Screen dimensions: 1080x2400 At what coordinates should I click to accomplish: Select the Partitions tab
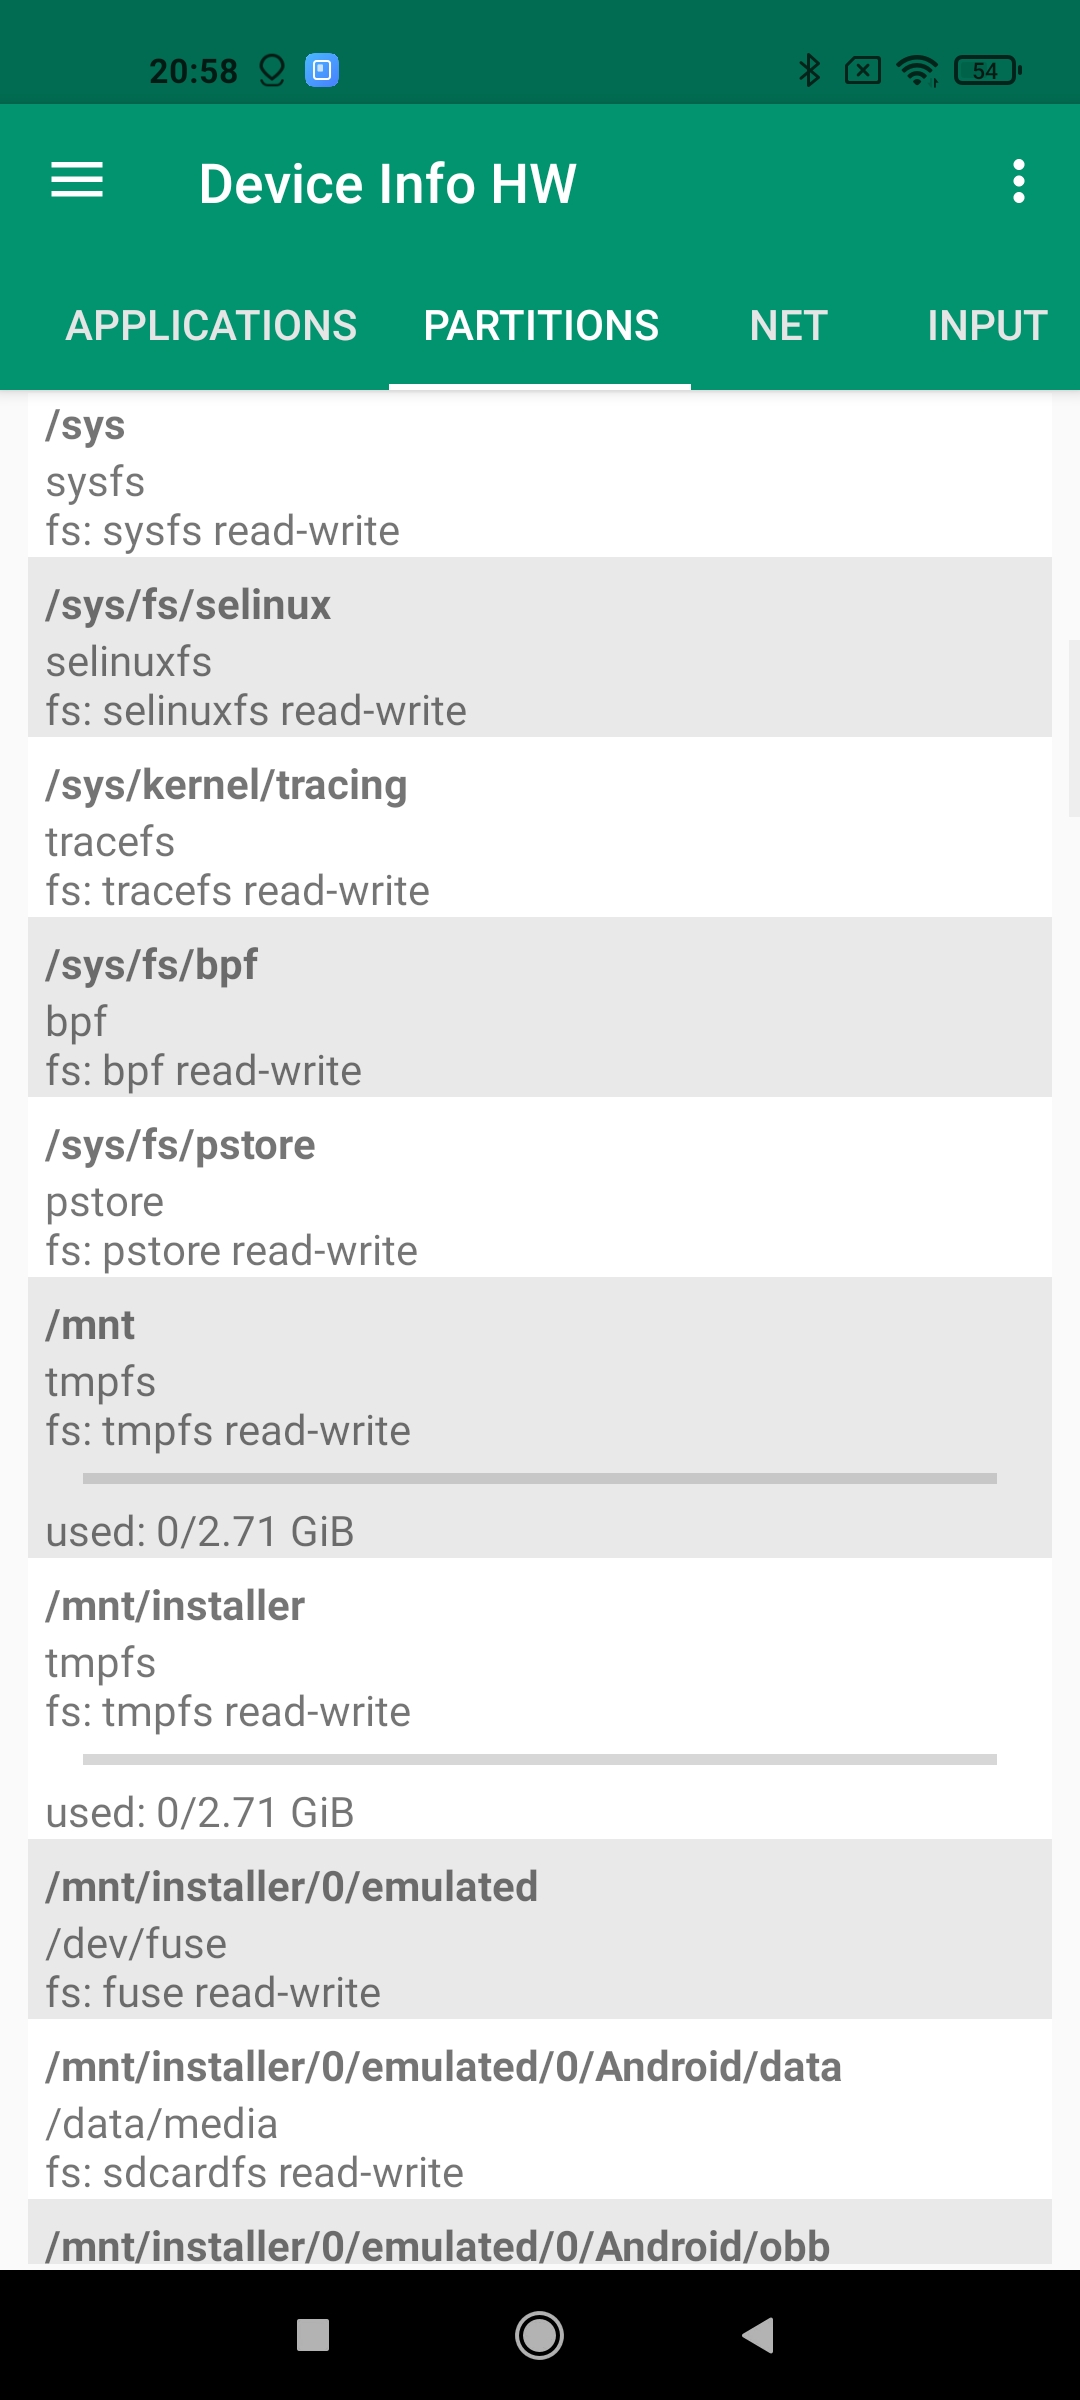pyautogui.click(x=540, y=326)
